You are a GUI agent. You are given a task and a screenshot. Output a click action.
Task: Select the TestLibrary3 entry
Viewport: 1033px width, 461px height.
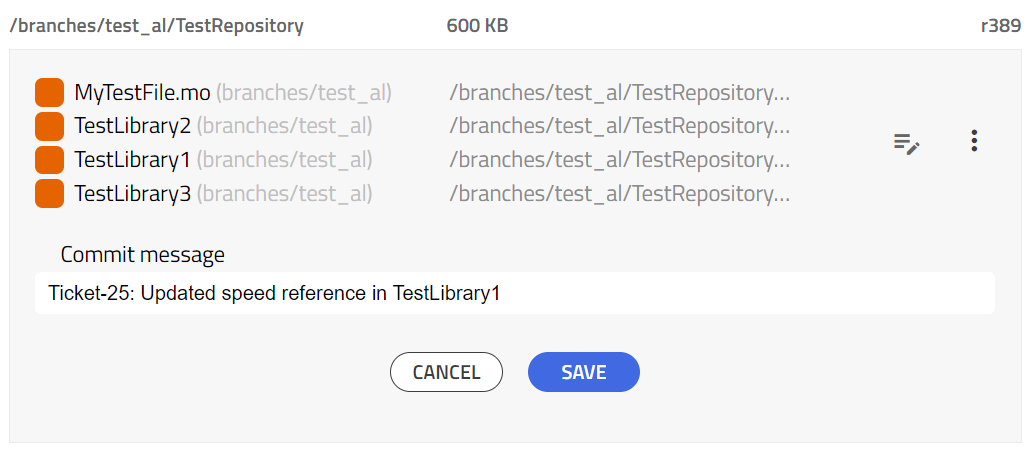(132, 194)
